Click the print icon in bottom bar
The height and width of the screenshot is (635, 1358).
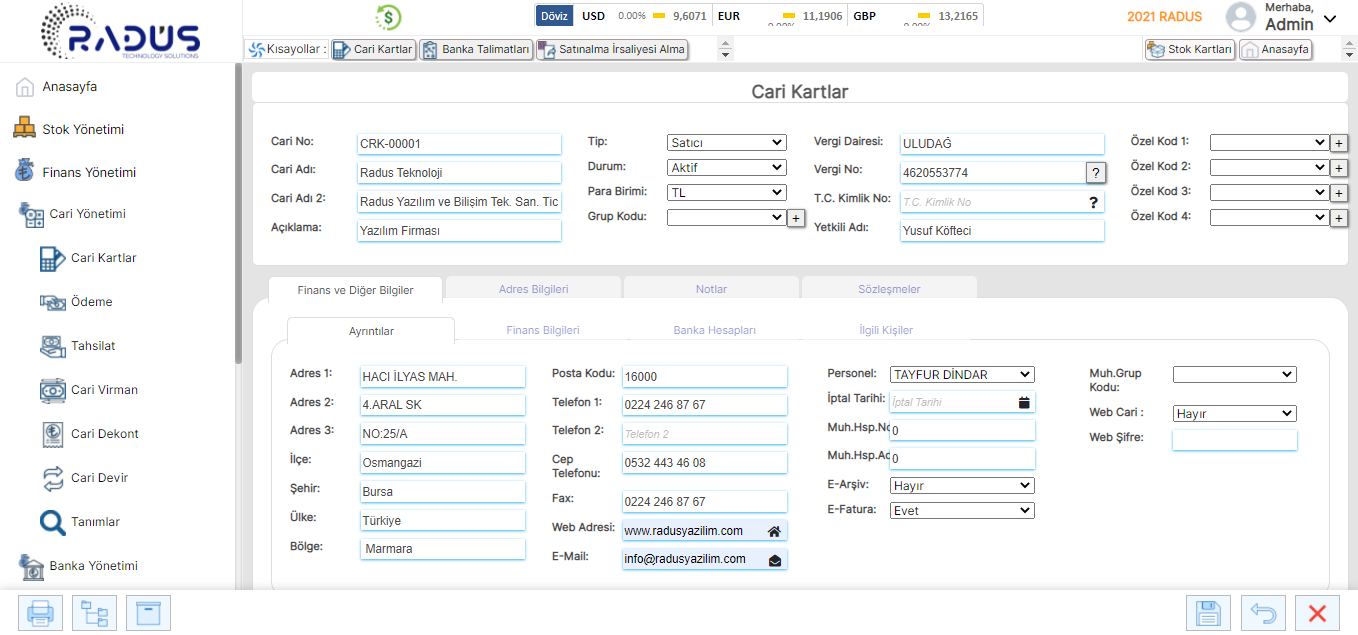pos(40,613)
